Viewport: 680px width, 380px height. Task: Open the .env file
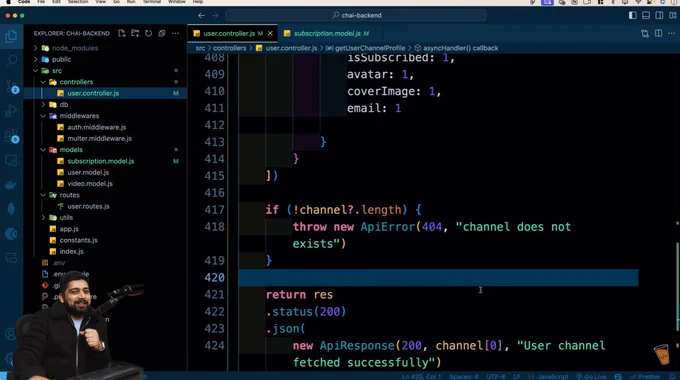(x=59, y=262)
